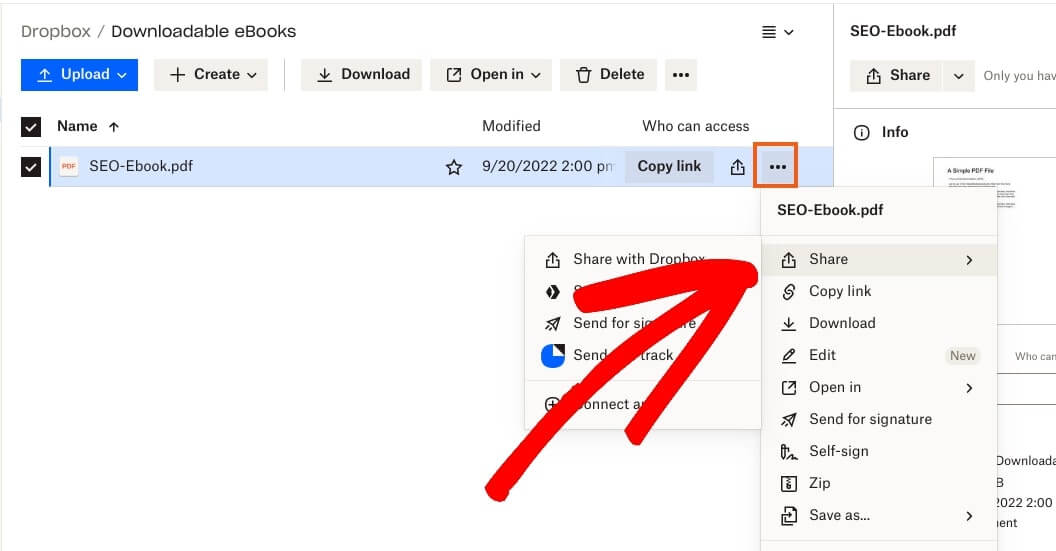Click the SEO-Ebook.pdf details panel title
The image size is (1056, 551).
[903, 31]
